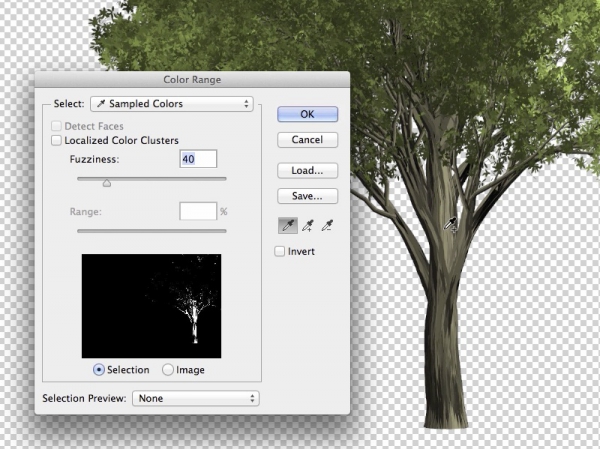
Task: Open the Select Sampled Colors dropdown
Action: [x=171, y=103]
